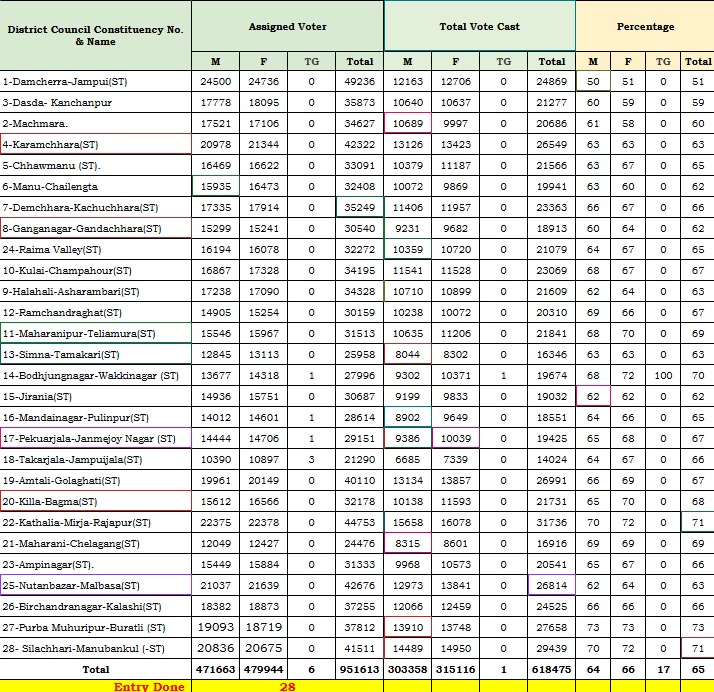Screen dimensions: 714x692
Task: Click the 28-Silachhari-Manubankul row label
Action: coord(96,649)
